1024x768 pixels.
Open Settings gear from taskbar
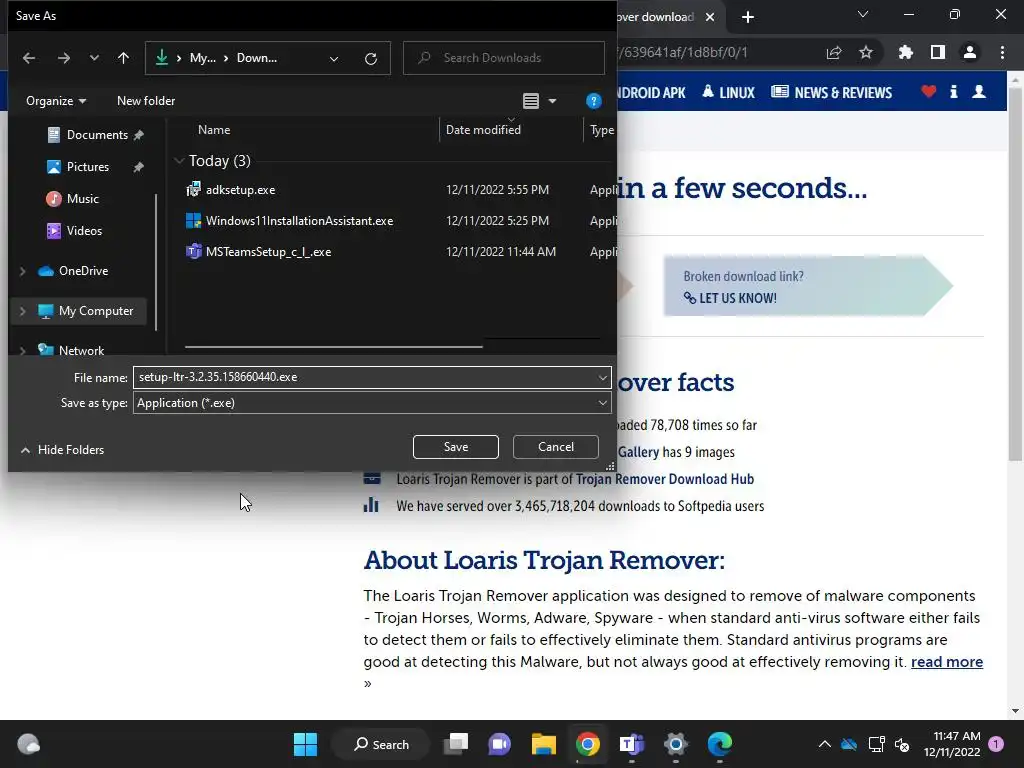pos(675,744)
